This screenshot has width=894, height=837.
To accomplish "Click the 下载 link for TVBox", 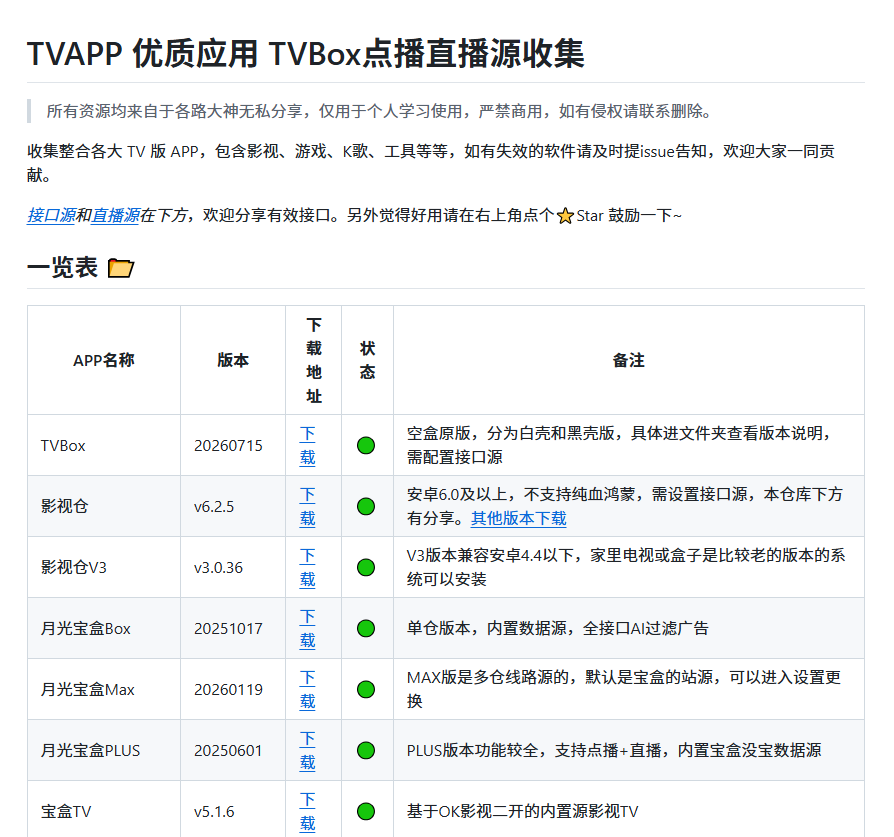I will click(x=307, y=445).
